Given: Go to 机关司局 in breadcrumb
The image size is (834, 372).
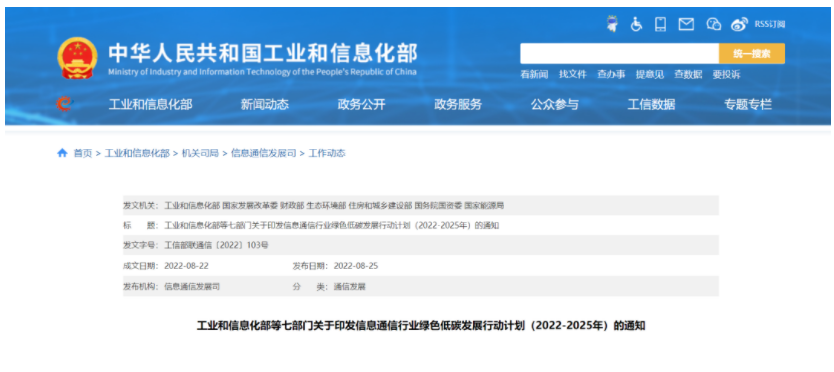Looking at the screenshot, I should (201, 153).
